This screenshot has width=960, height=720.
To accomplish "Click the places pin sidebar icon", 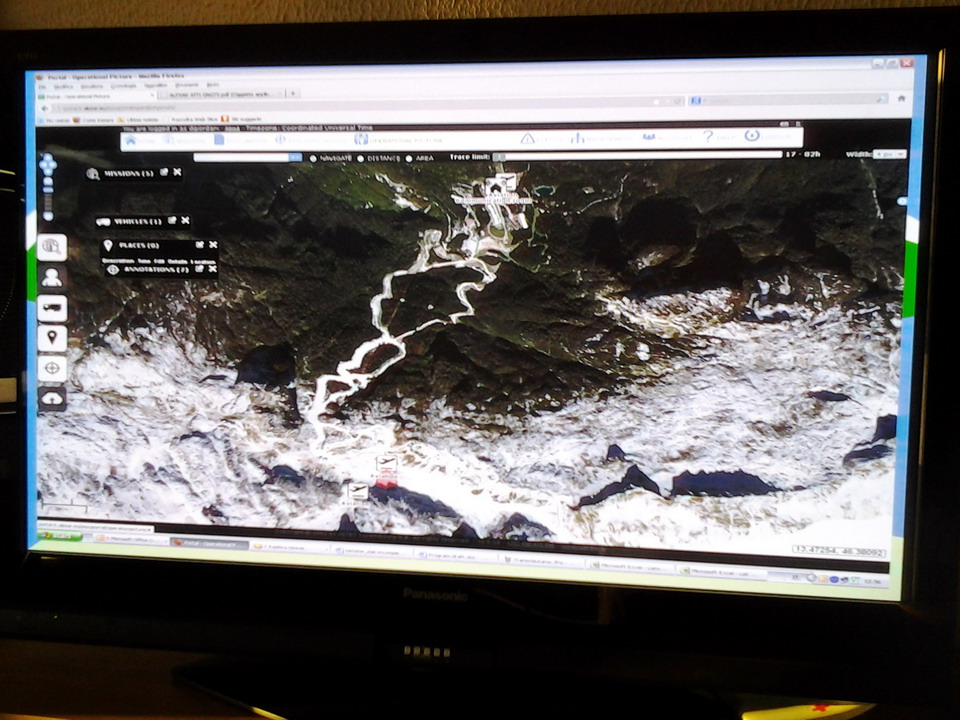I will (x=52, y=338).
